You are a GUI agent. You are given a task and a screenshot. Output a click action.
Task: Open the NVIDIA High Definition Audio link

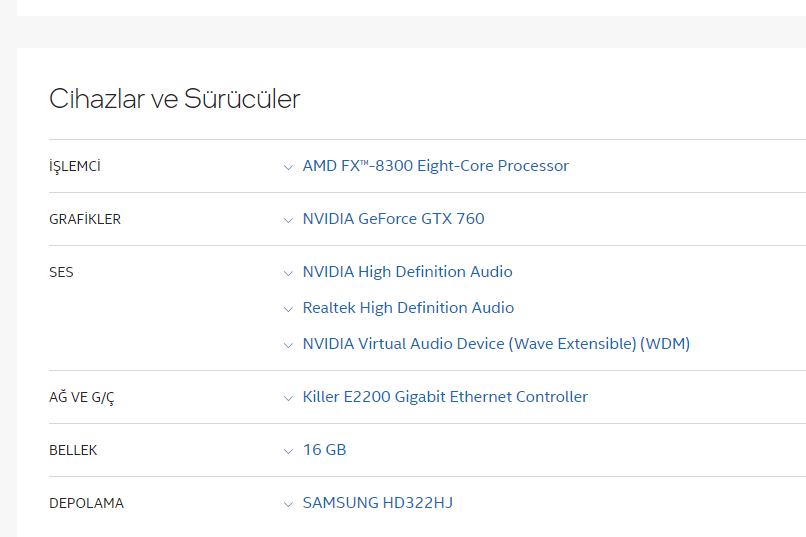[x=407, y=272]
